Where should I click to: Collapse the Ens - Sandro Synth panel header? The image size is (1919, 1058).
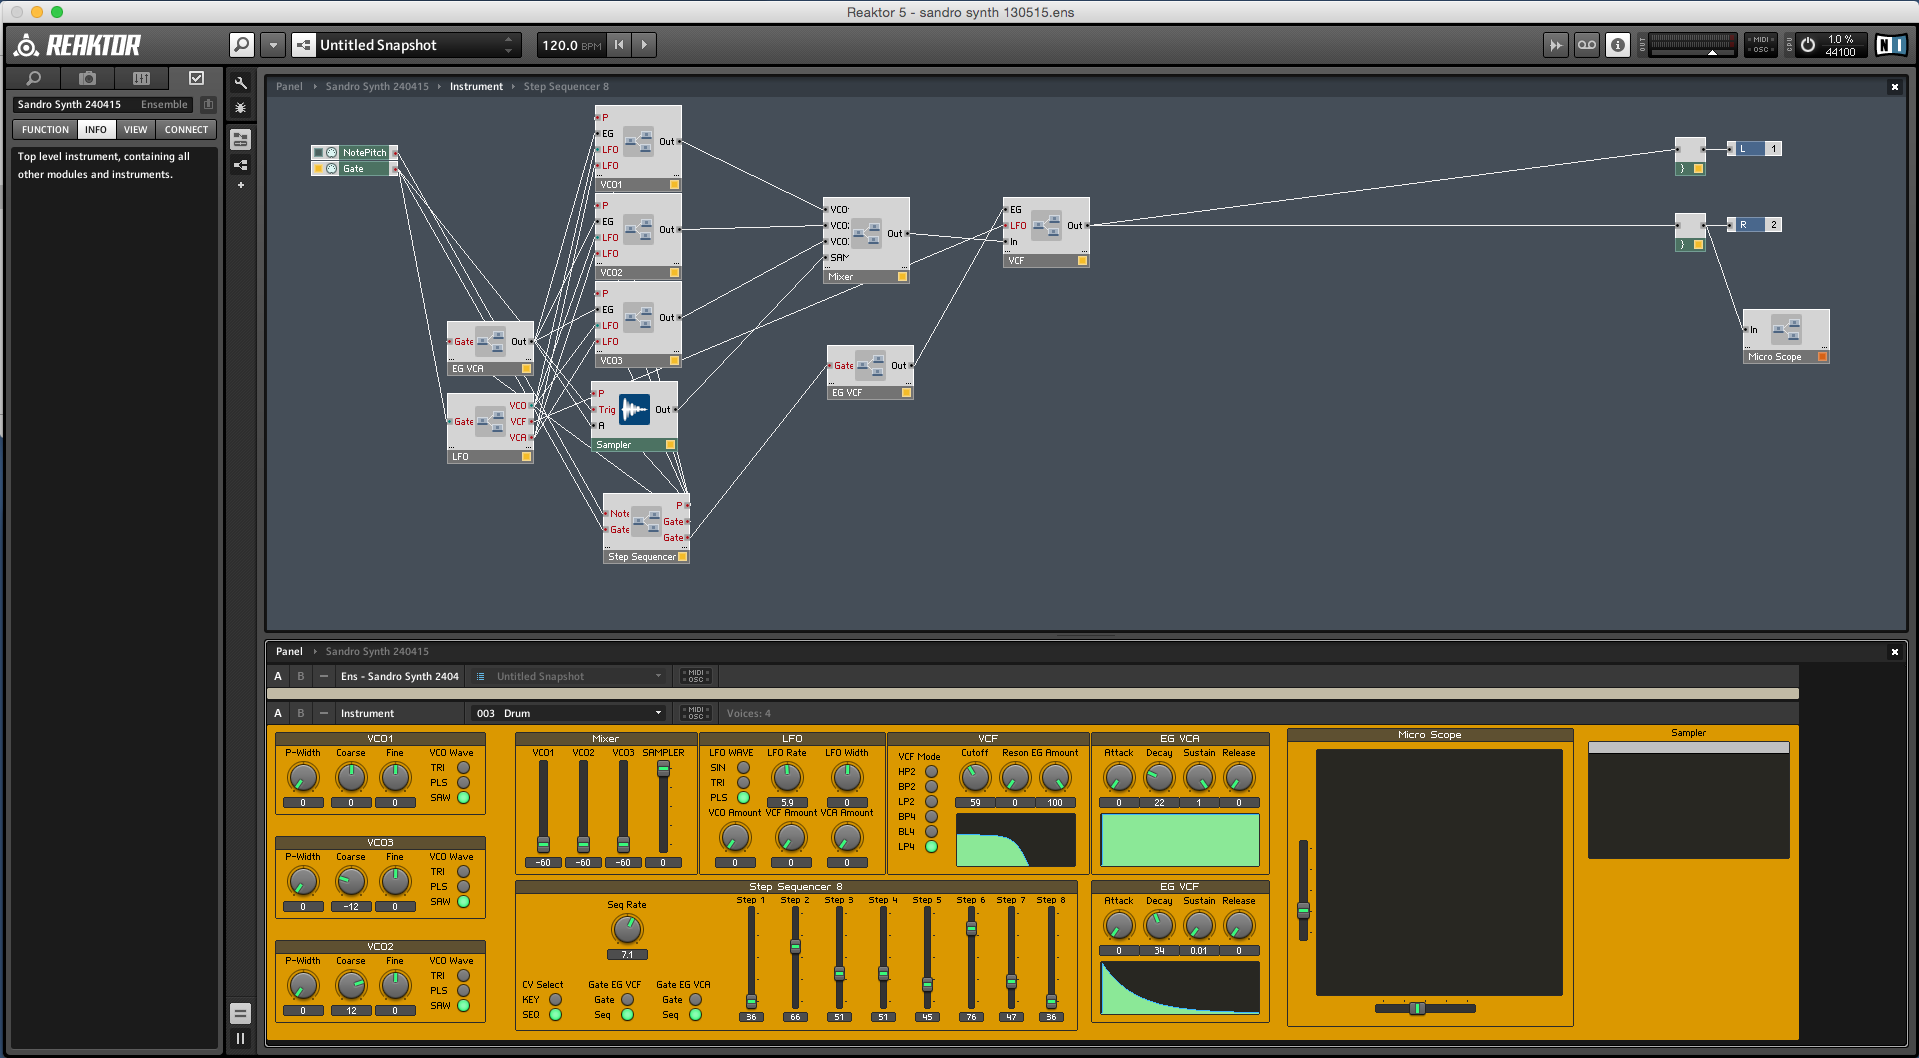[x=323, y=676]
